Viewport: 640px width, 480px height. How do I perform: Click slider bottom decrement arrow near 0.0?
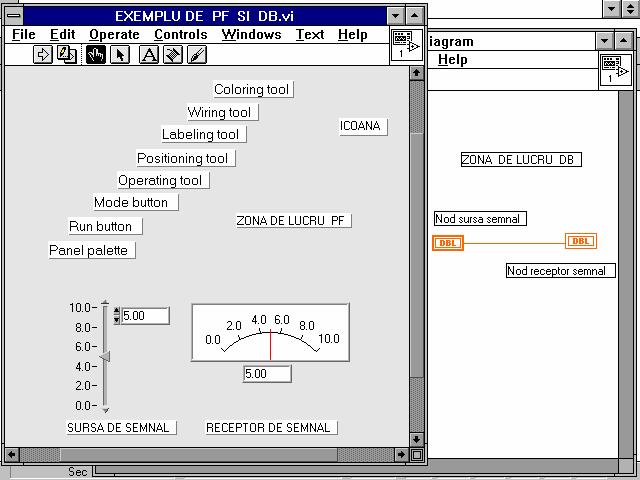click(105, 410)
